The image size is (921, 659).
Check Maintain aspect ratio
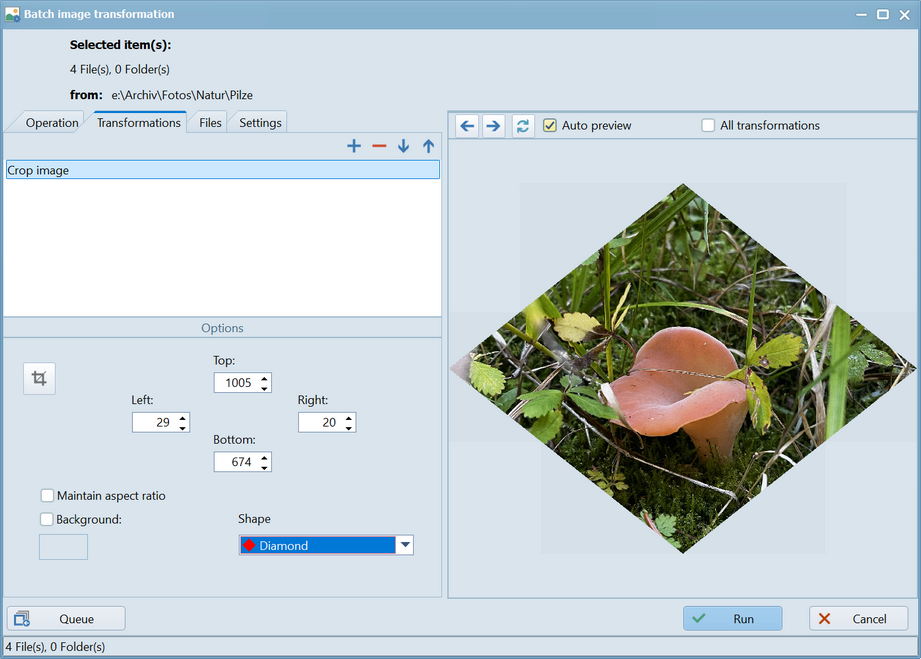click(47, 496)
